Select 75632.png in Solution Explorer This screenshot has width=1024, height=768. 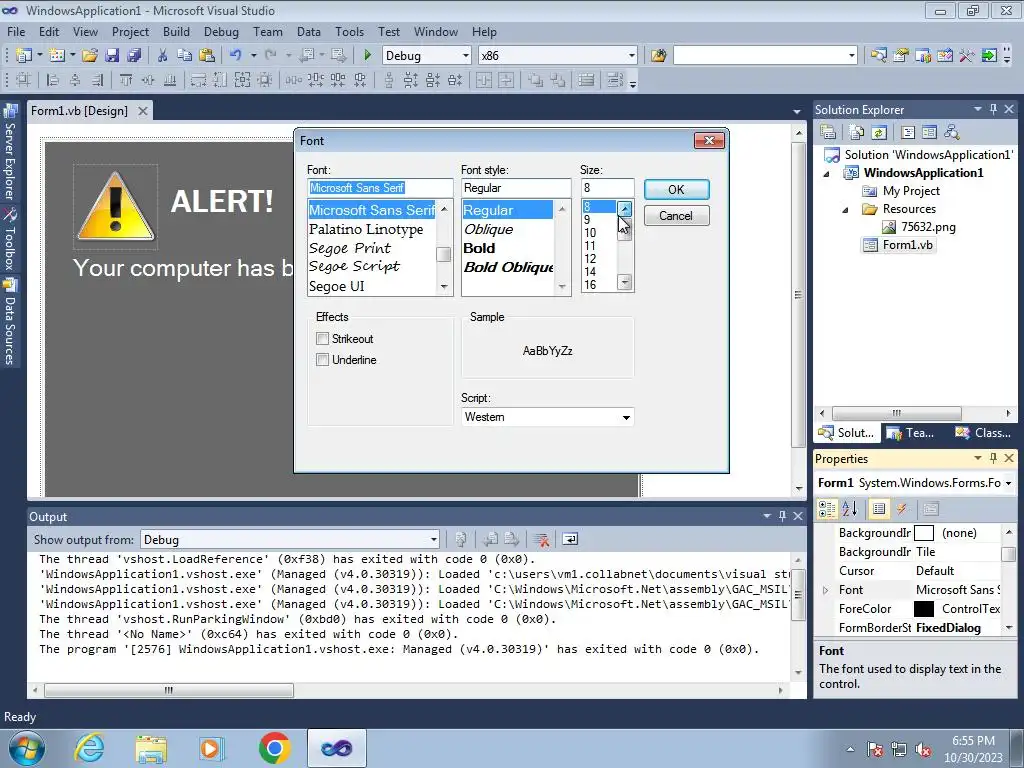[x=927, y=227]
